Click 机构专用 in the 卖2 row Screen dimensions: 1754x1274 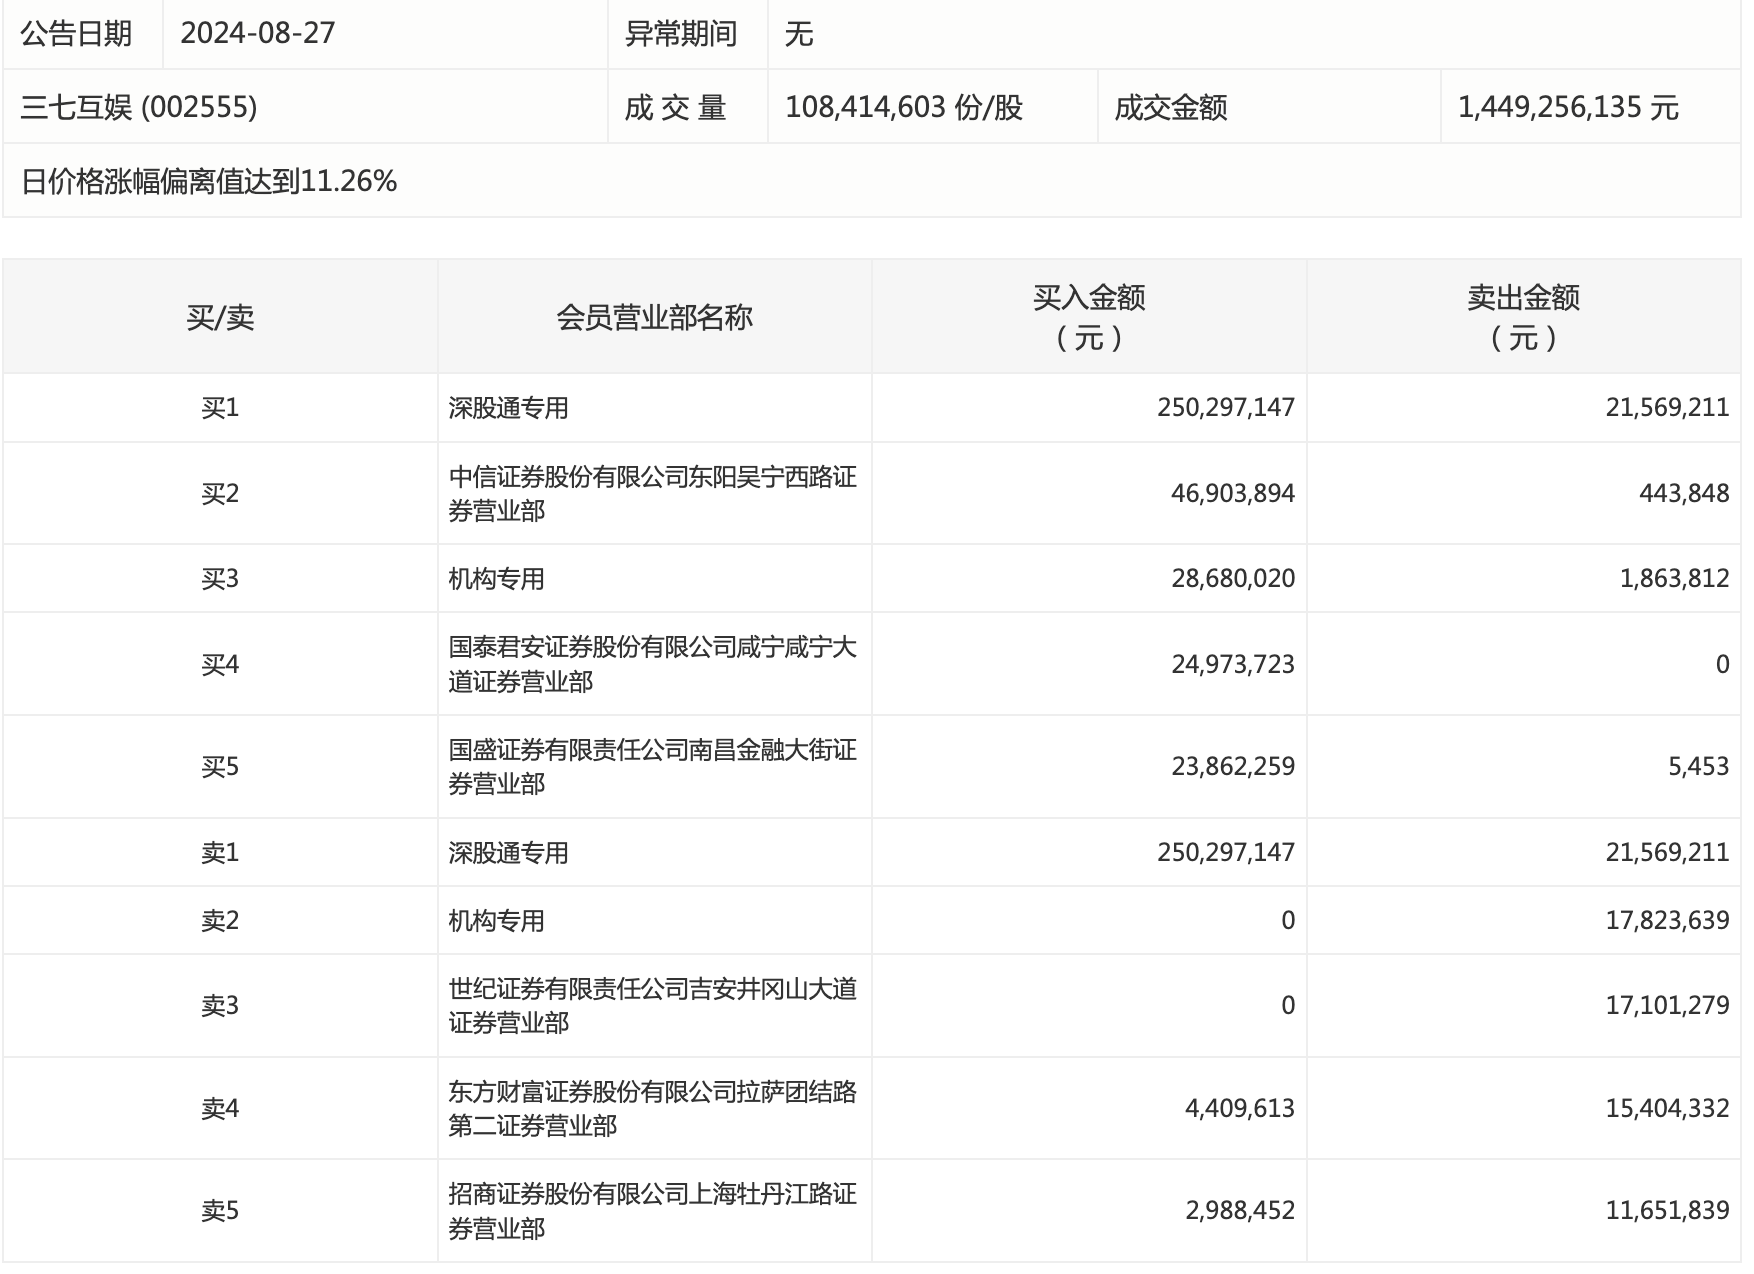pyautogui.click(x=496, y=921)
